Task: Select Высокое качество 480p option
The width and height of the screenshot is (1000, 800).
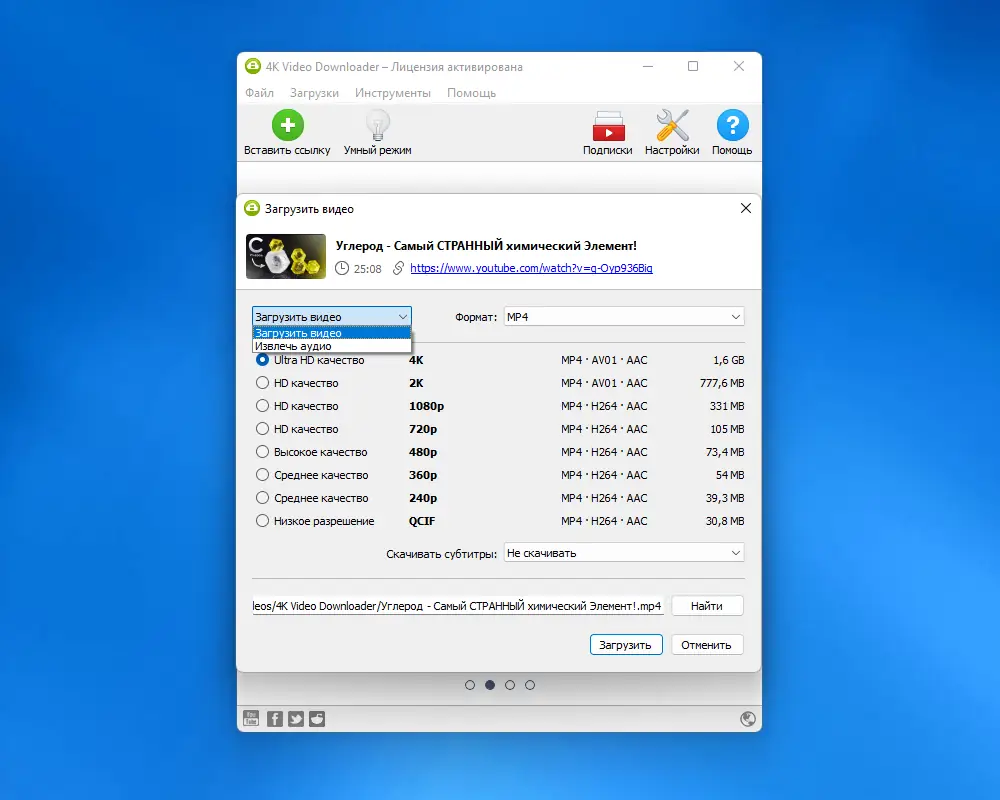Action: [x=262, y=452]
